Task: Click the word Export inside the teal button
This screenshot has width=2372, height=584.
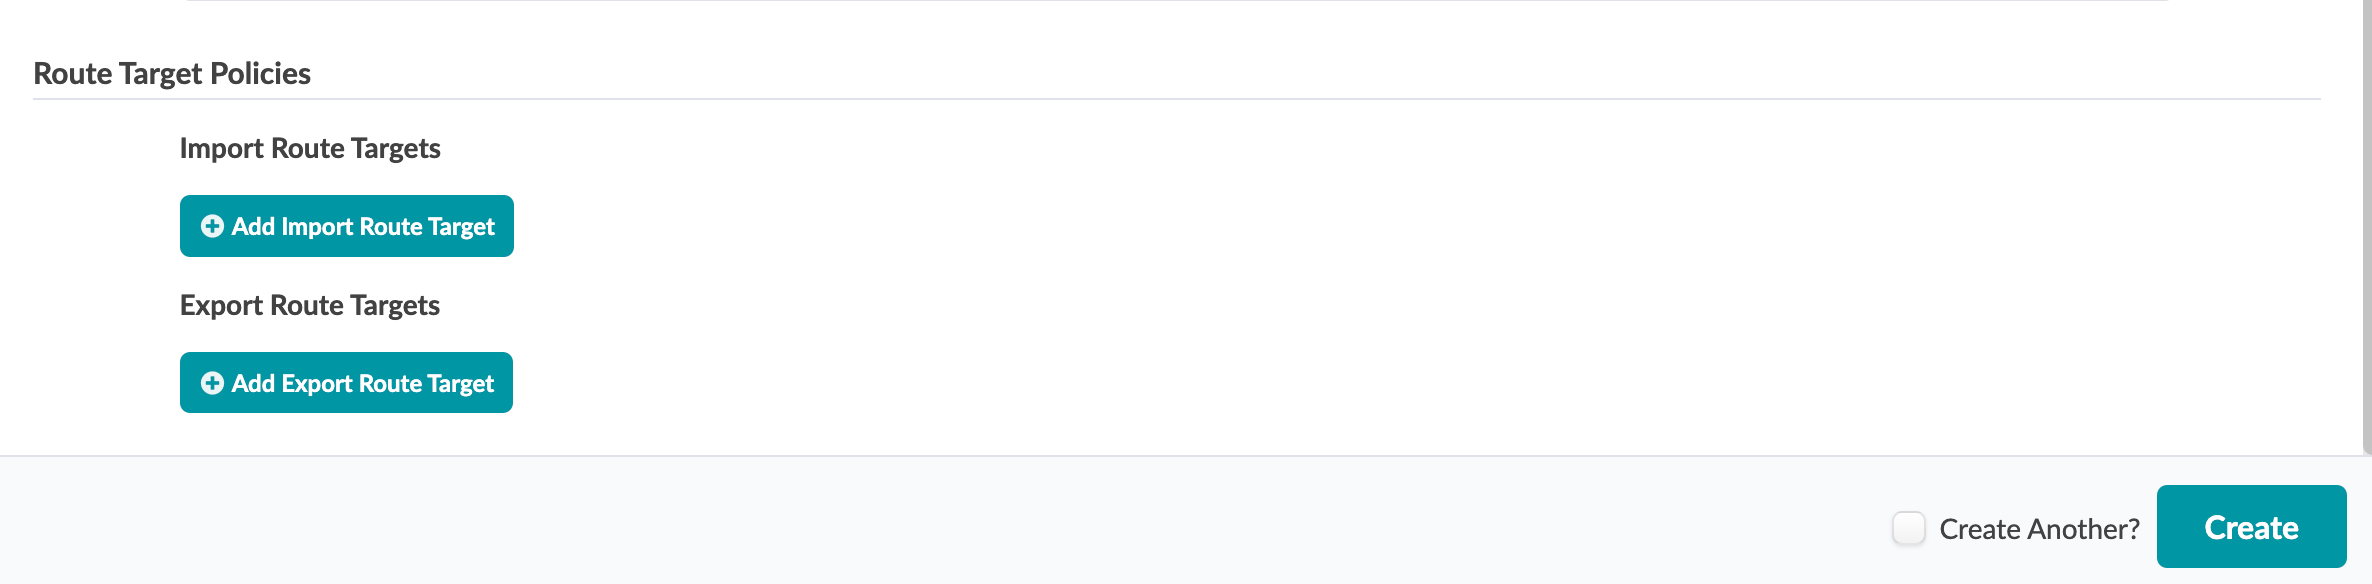Action: click(x=317, y=384)
